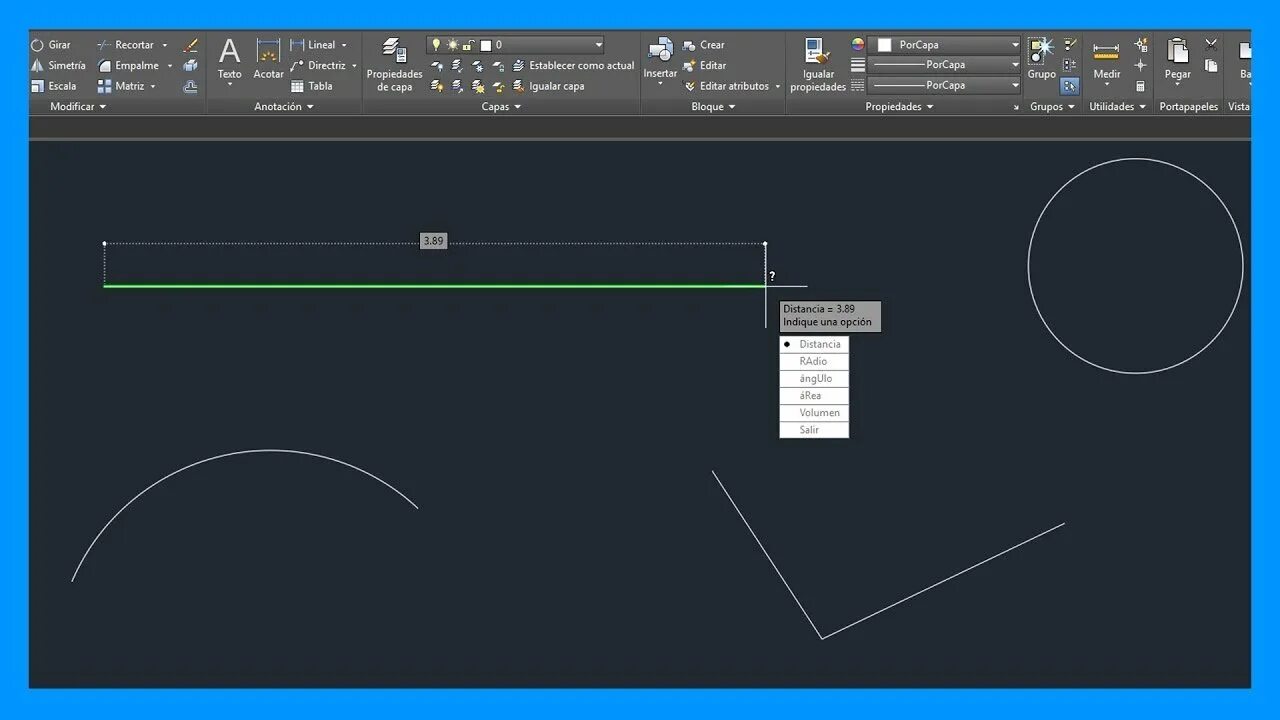Click the Grupo tool

tap(1041, 59)
